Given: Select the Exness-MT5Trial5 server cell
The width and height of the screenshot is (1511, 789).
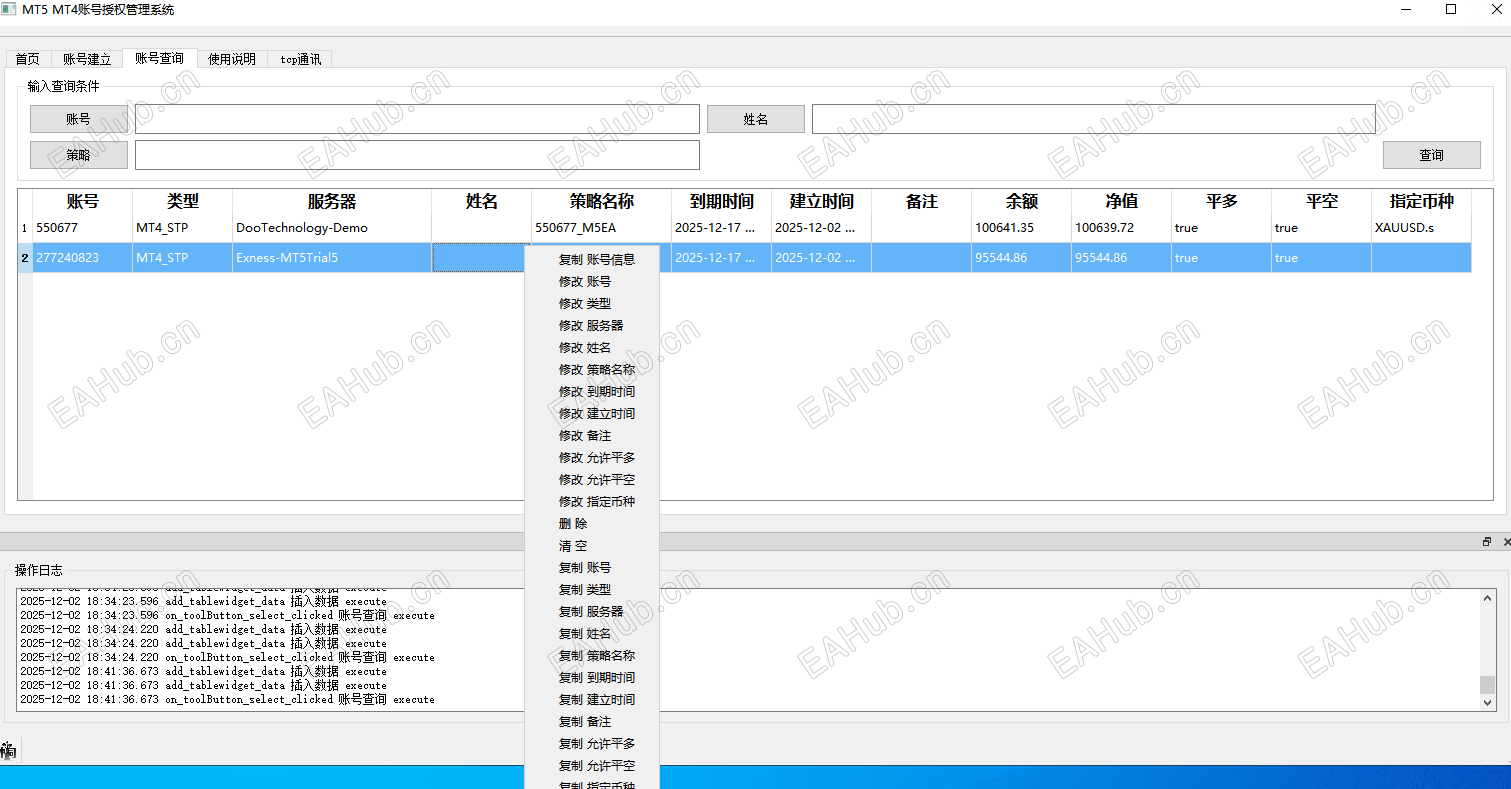Looking at the screenshot, I should 332,258.
